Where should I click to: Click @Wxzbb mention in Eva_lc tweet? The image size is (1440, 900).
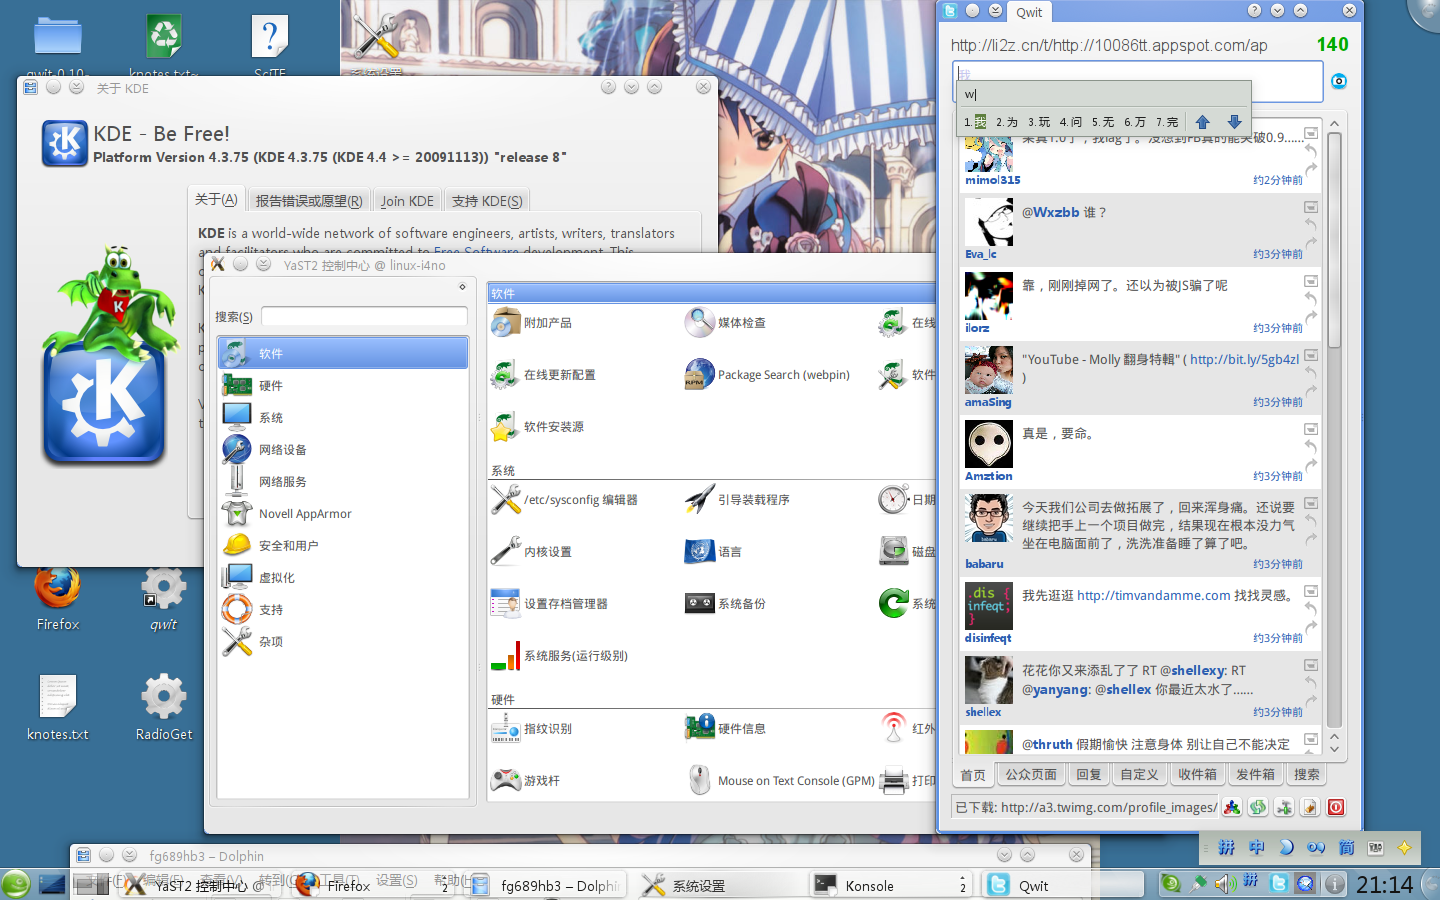tap(1050, 213)
